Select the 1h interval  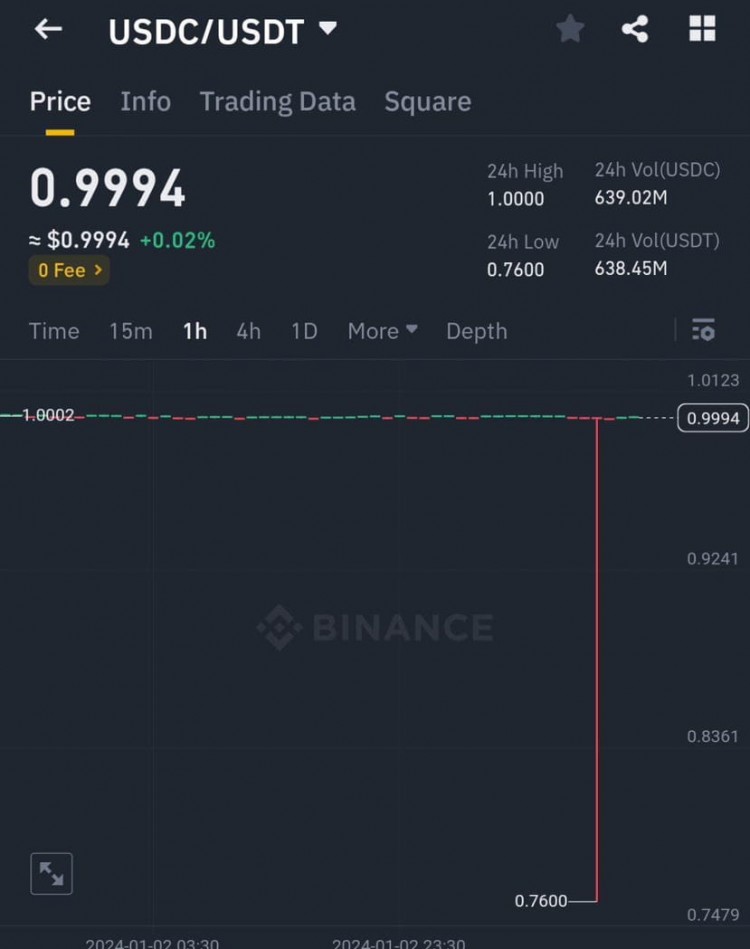pyautogui.click(x=195, y=331)
